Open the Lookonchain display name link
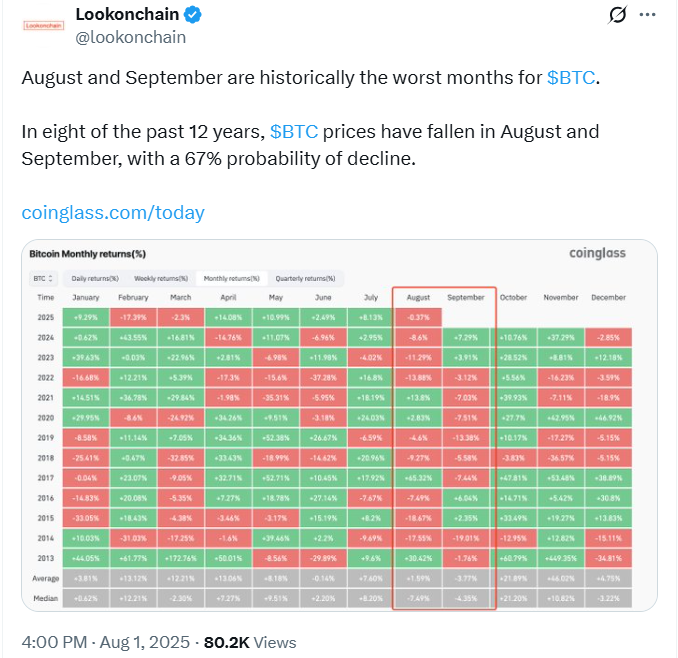 pos(128,15)
